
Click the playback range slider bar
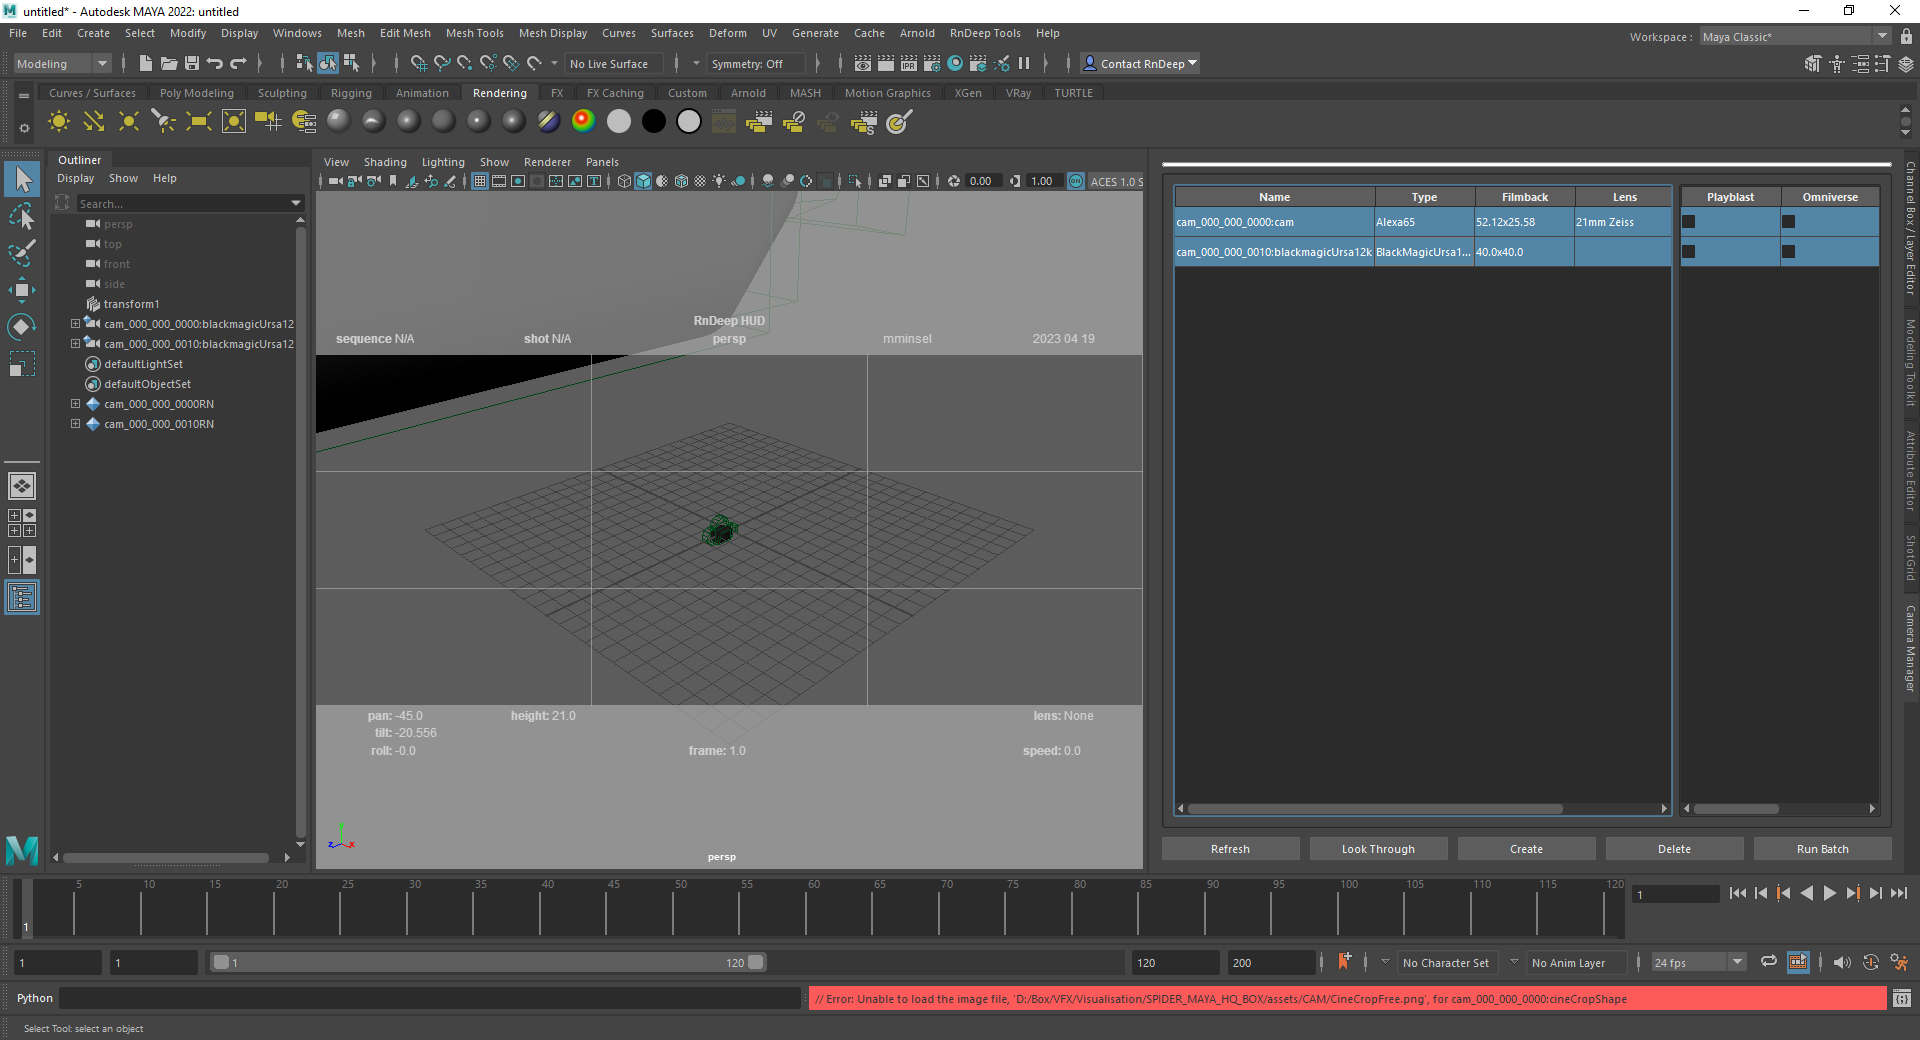488,962
